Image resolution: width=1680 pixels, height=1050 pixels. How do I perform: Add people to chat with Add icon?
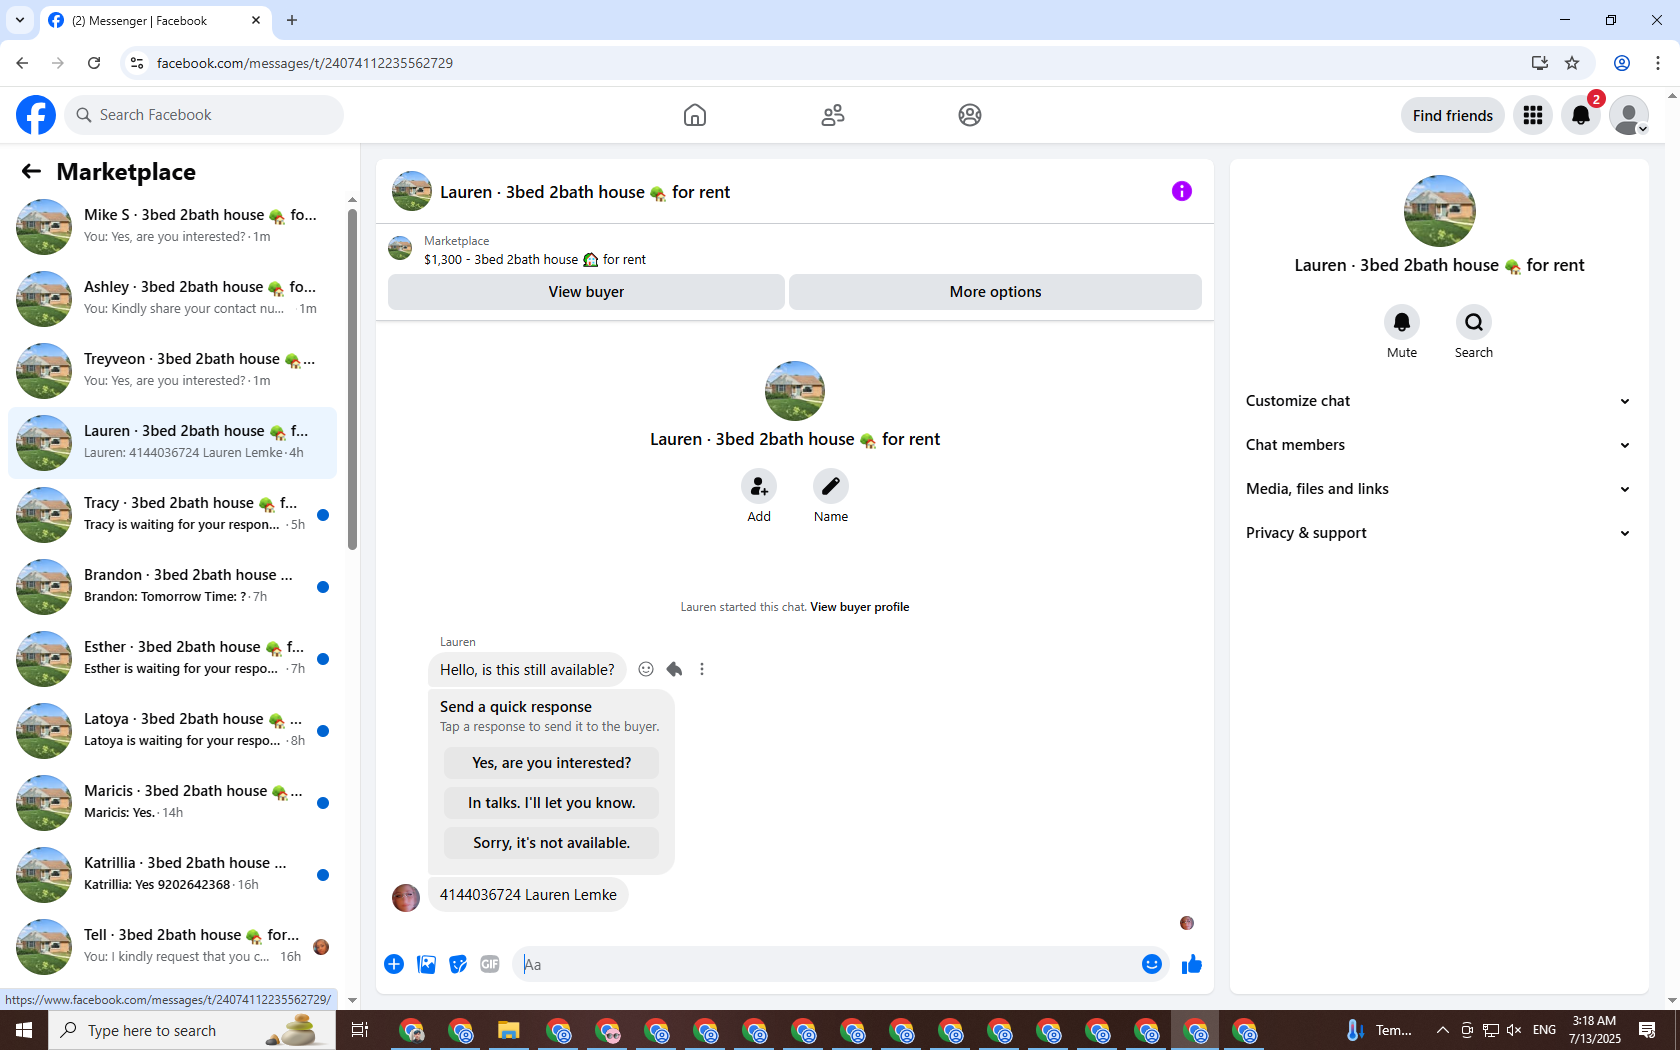759,487
